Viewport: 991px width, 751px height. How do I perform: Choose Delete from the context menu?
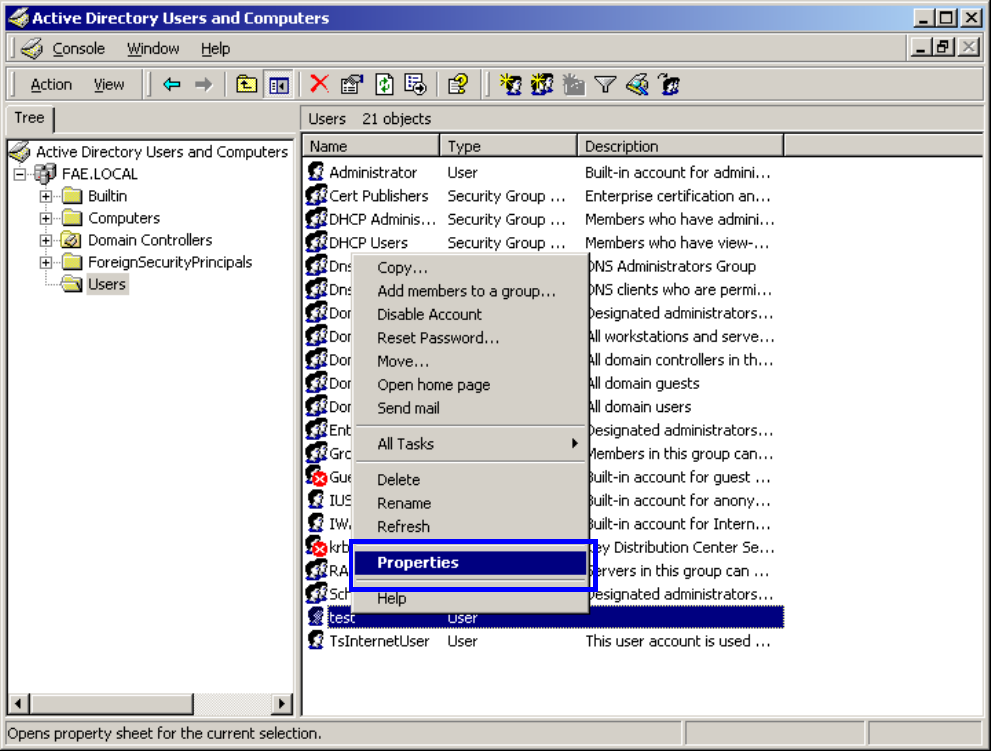[x=470, y=480]
